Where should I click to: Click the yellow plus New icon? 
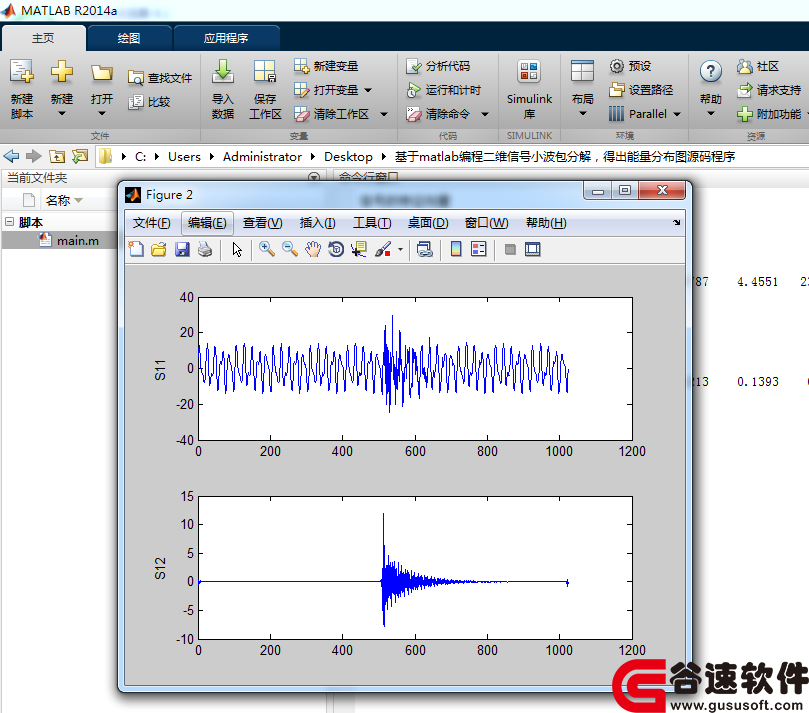(61, 71)
